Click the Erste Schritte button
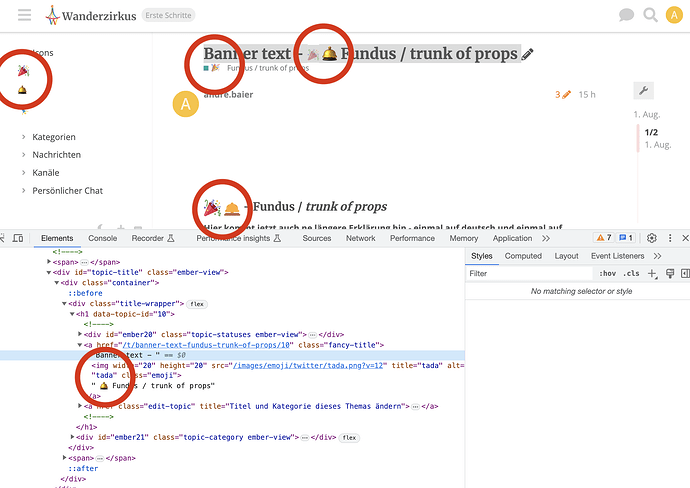The width and height of the screenshot is (690, 488). pyautogui.click(x=168, y=15)
